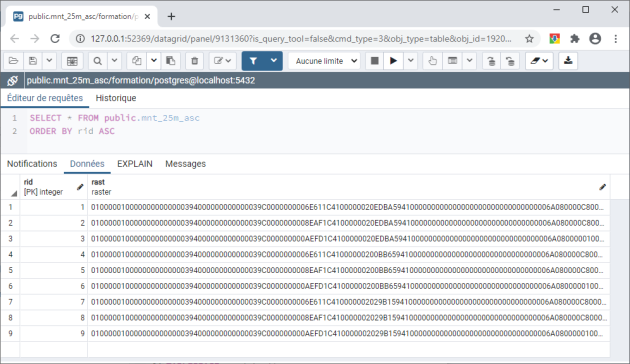Image resolution: width=630 pixels, height=364 pixels.
Task: Open the Aucune limite row limit combo
Action: (x=324, y=61)
